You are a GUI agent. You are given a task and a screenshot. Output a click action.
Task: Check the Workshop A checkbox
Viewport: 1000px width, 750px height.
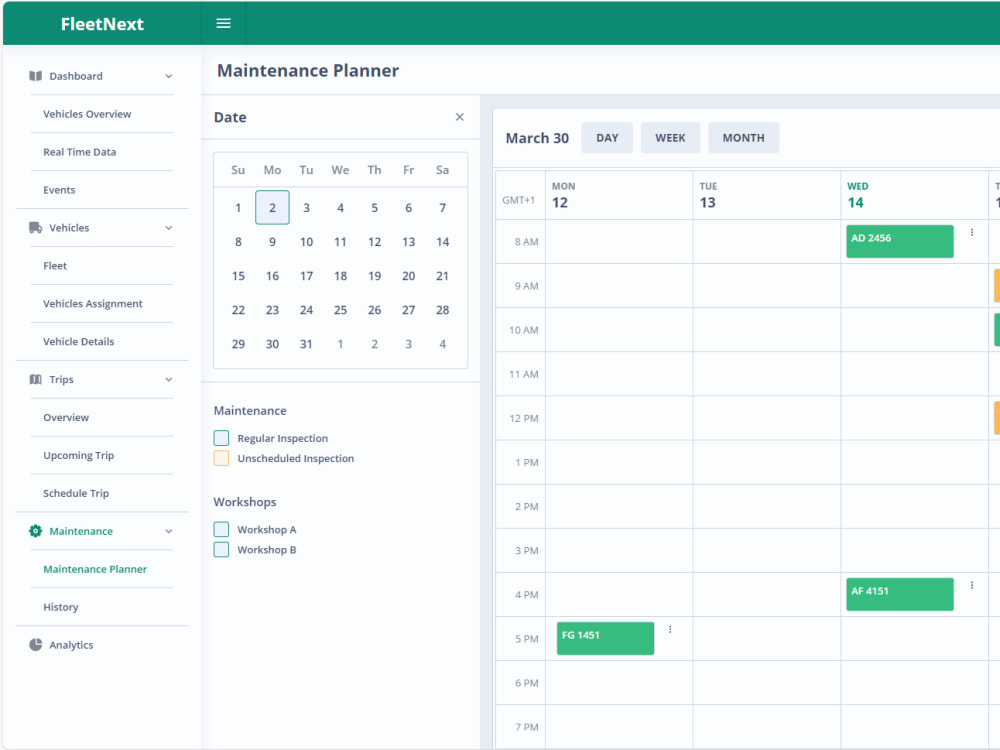point(221,529)
